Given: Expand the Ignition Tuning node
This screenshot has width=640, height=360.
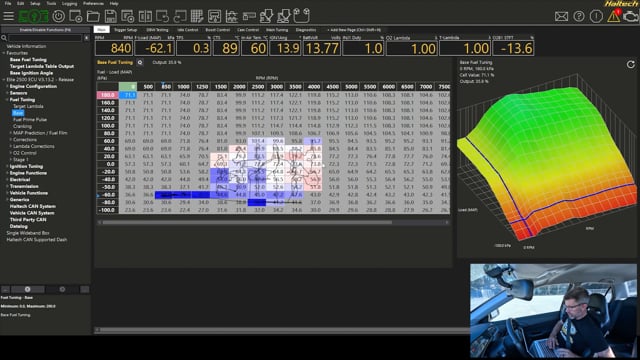Looking at the screenshot, I should tap(7, 167).
